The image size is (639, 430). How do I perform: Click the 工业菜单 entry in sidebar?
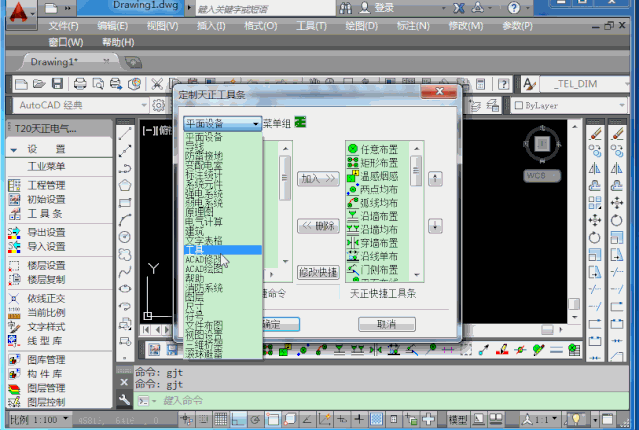(46, 166)
